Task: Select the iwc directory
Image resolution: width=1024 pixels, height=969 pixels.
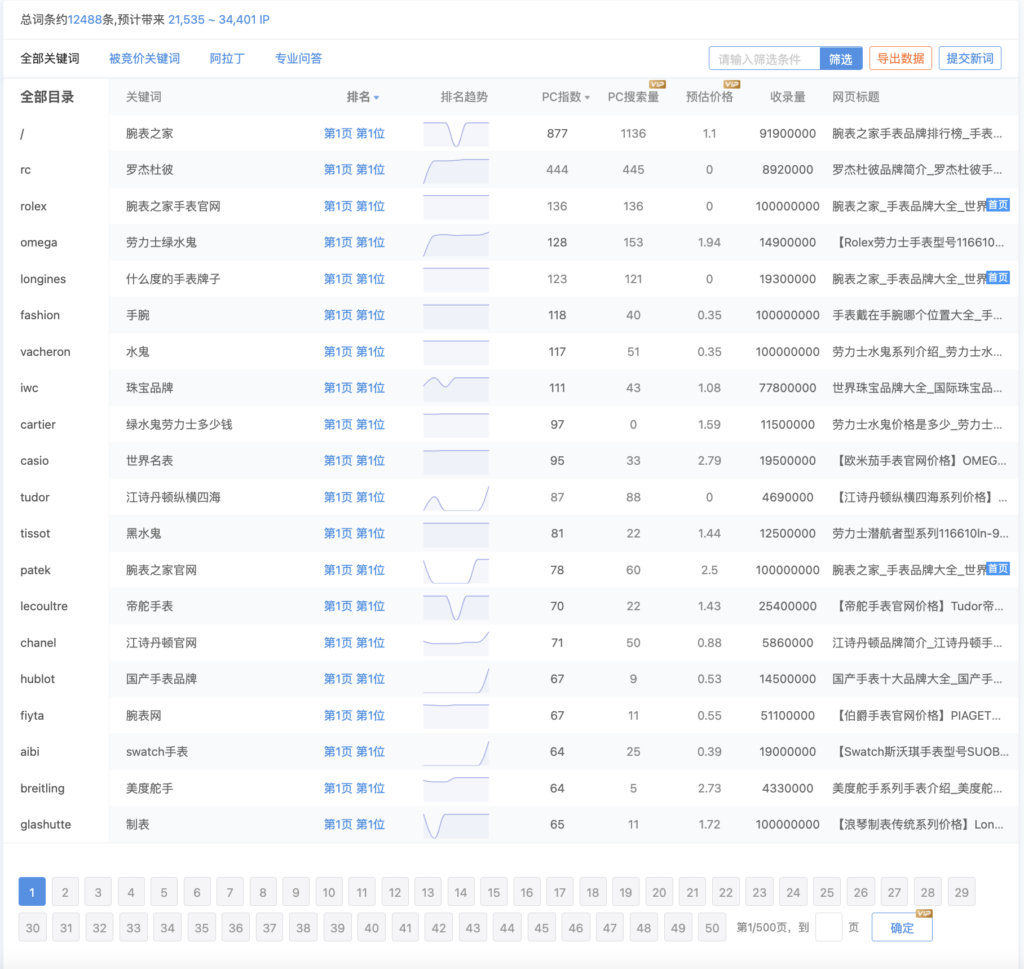Action: pyautogui.click(x=29, y=388)
